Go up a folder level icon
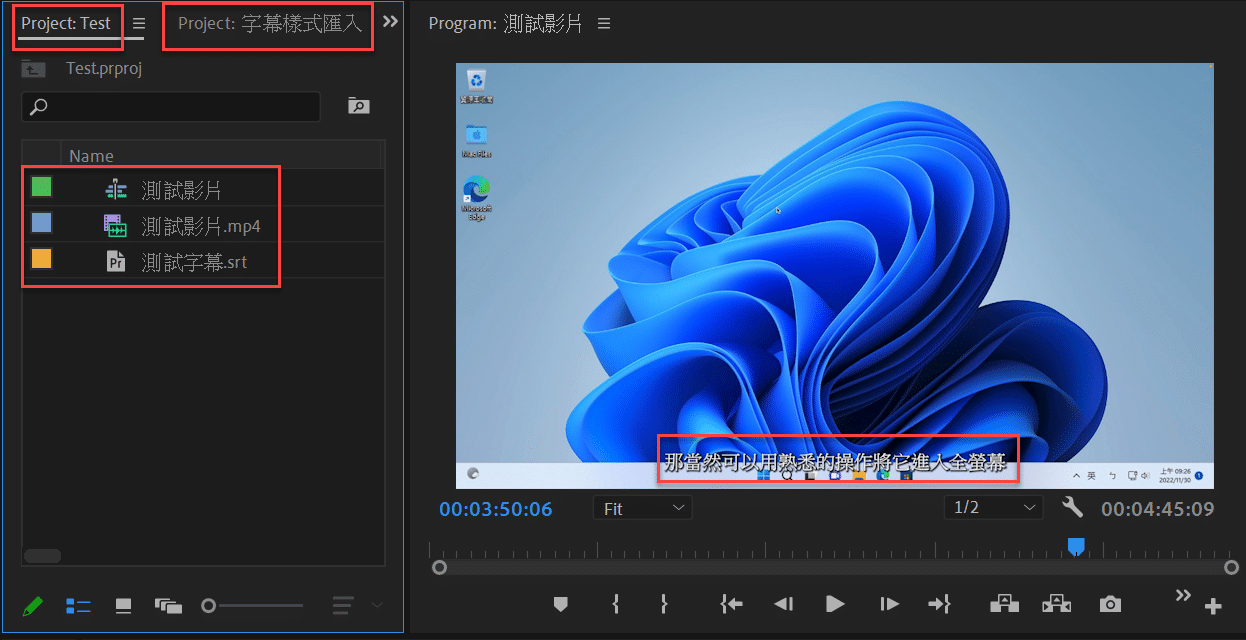Viewport: 1246px width, 640px height. 33,69
